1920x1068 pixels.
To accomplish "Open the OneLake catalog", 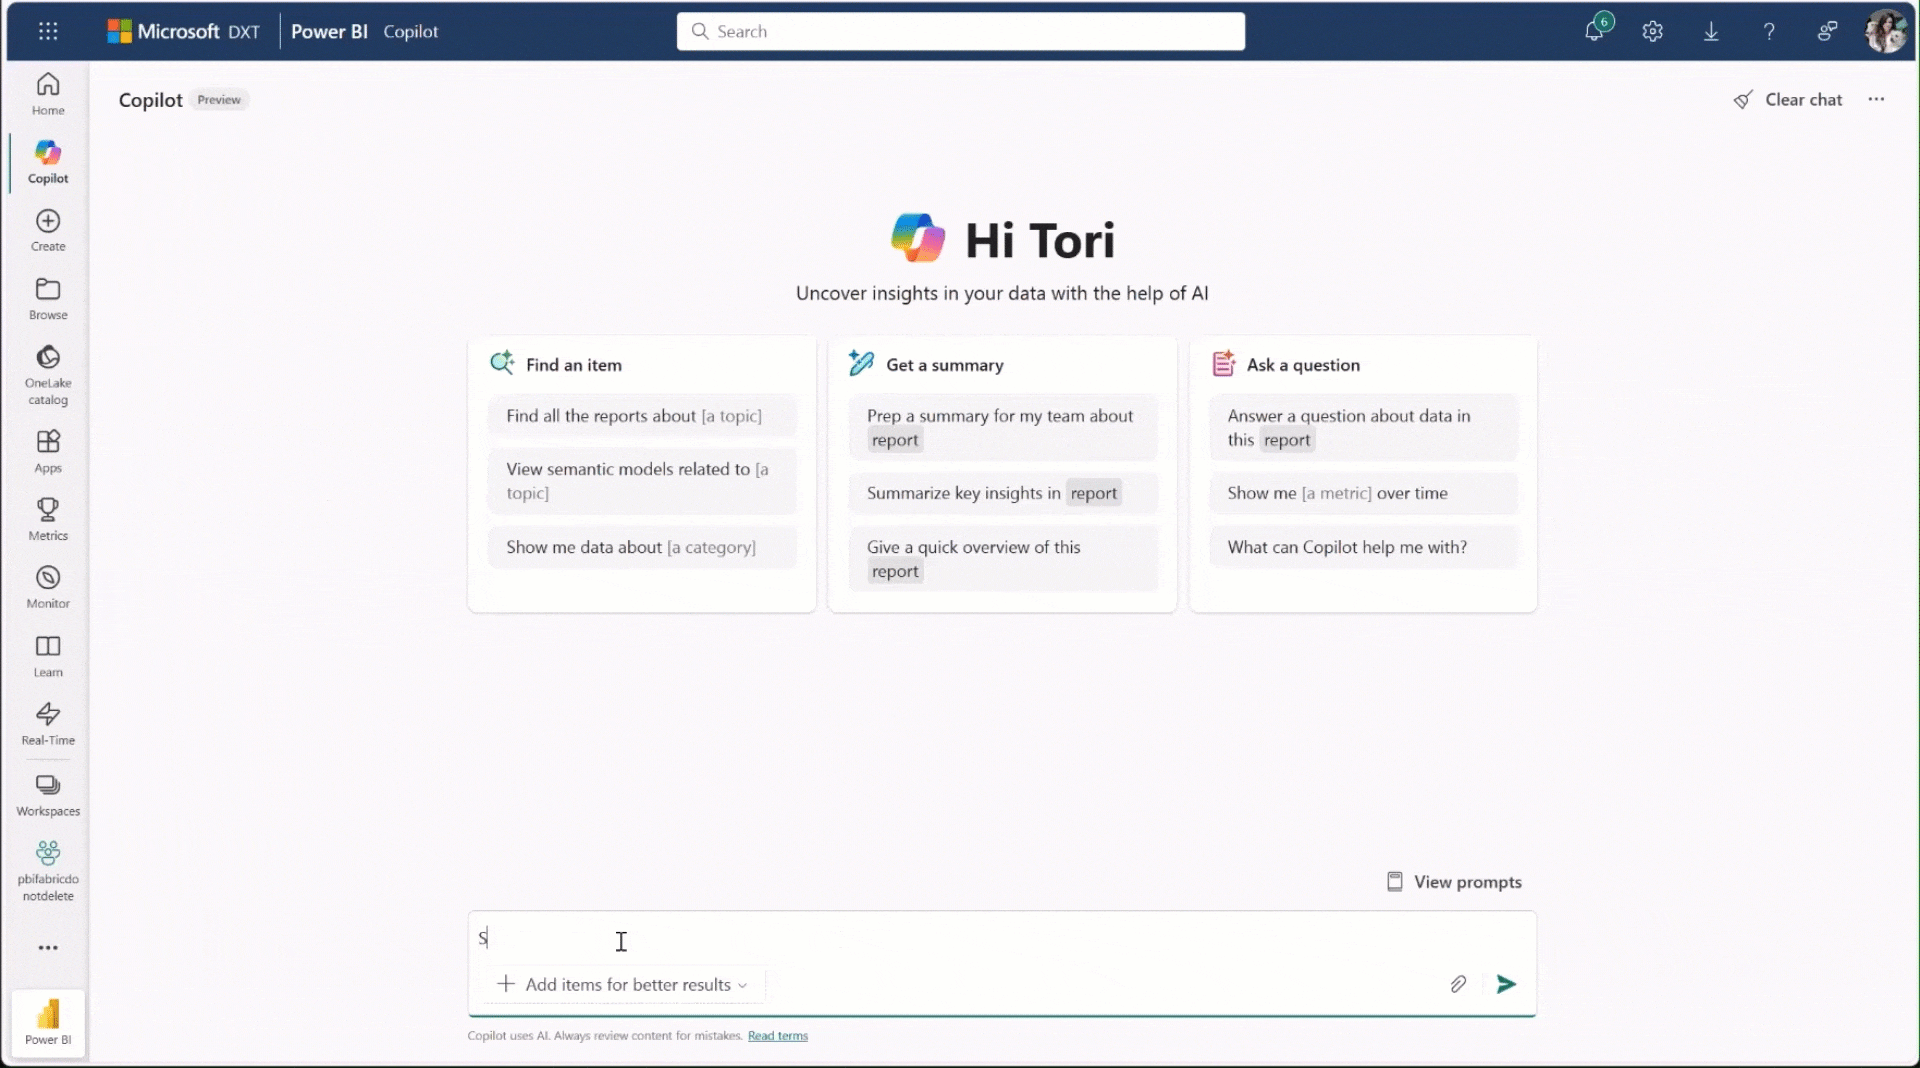I will (x=48, y=375).
